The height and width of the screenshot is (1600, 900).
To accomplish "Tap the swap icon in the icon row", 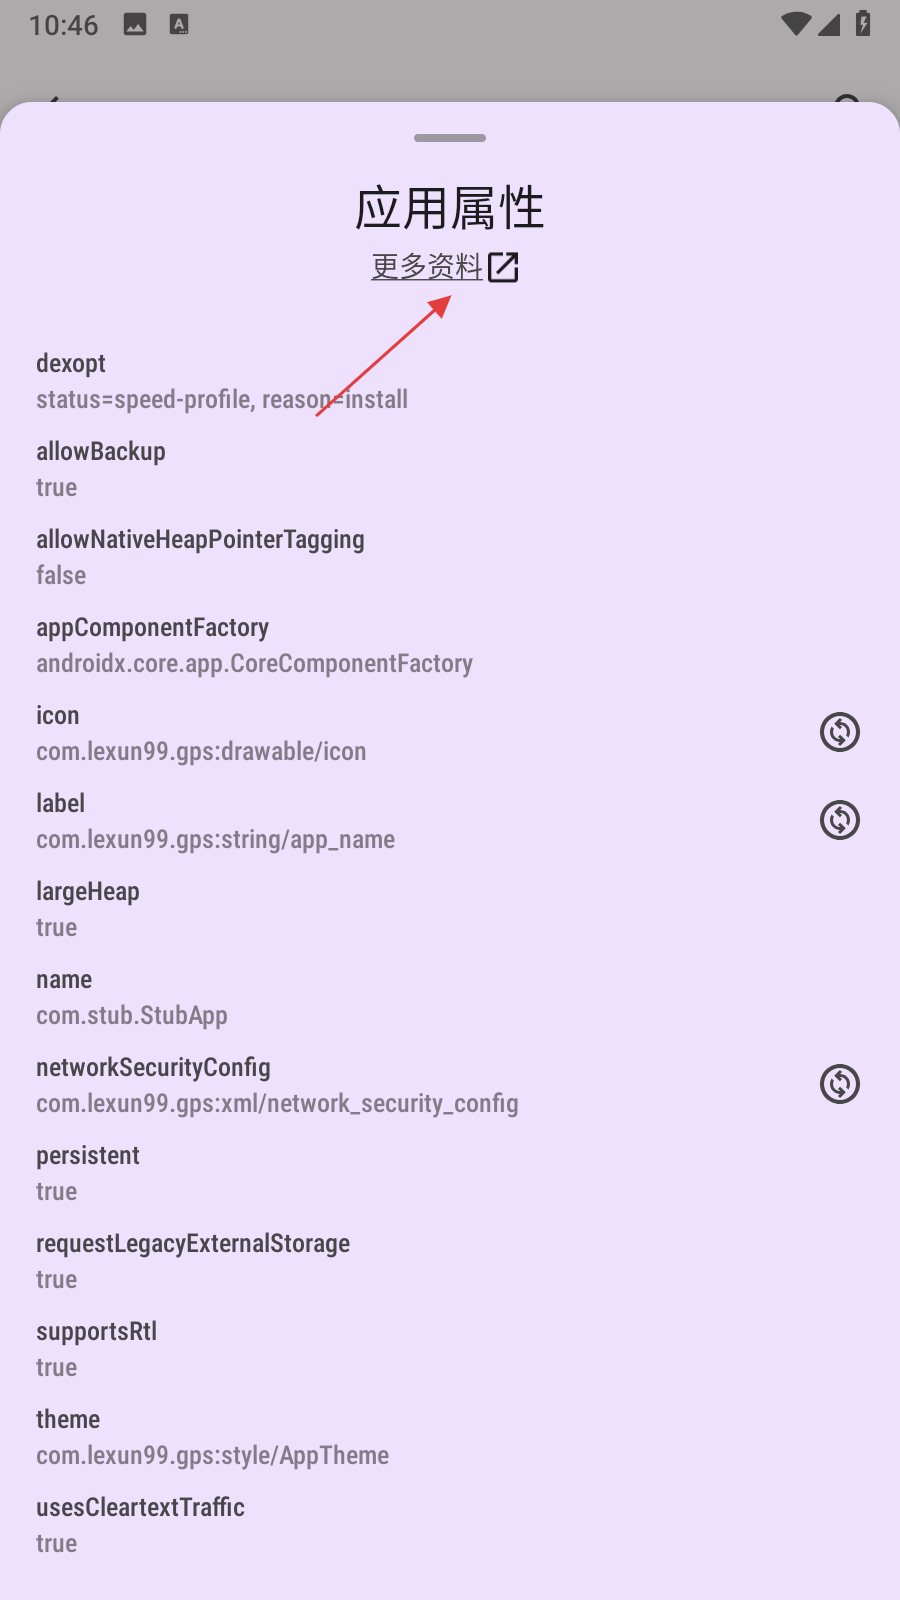I will coord(840,732).
